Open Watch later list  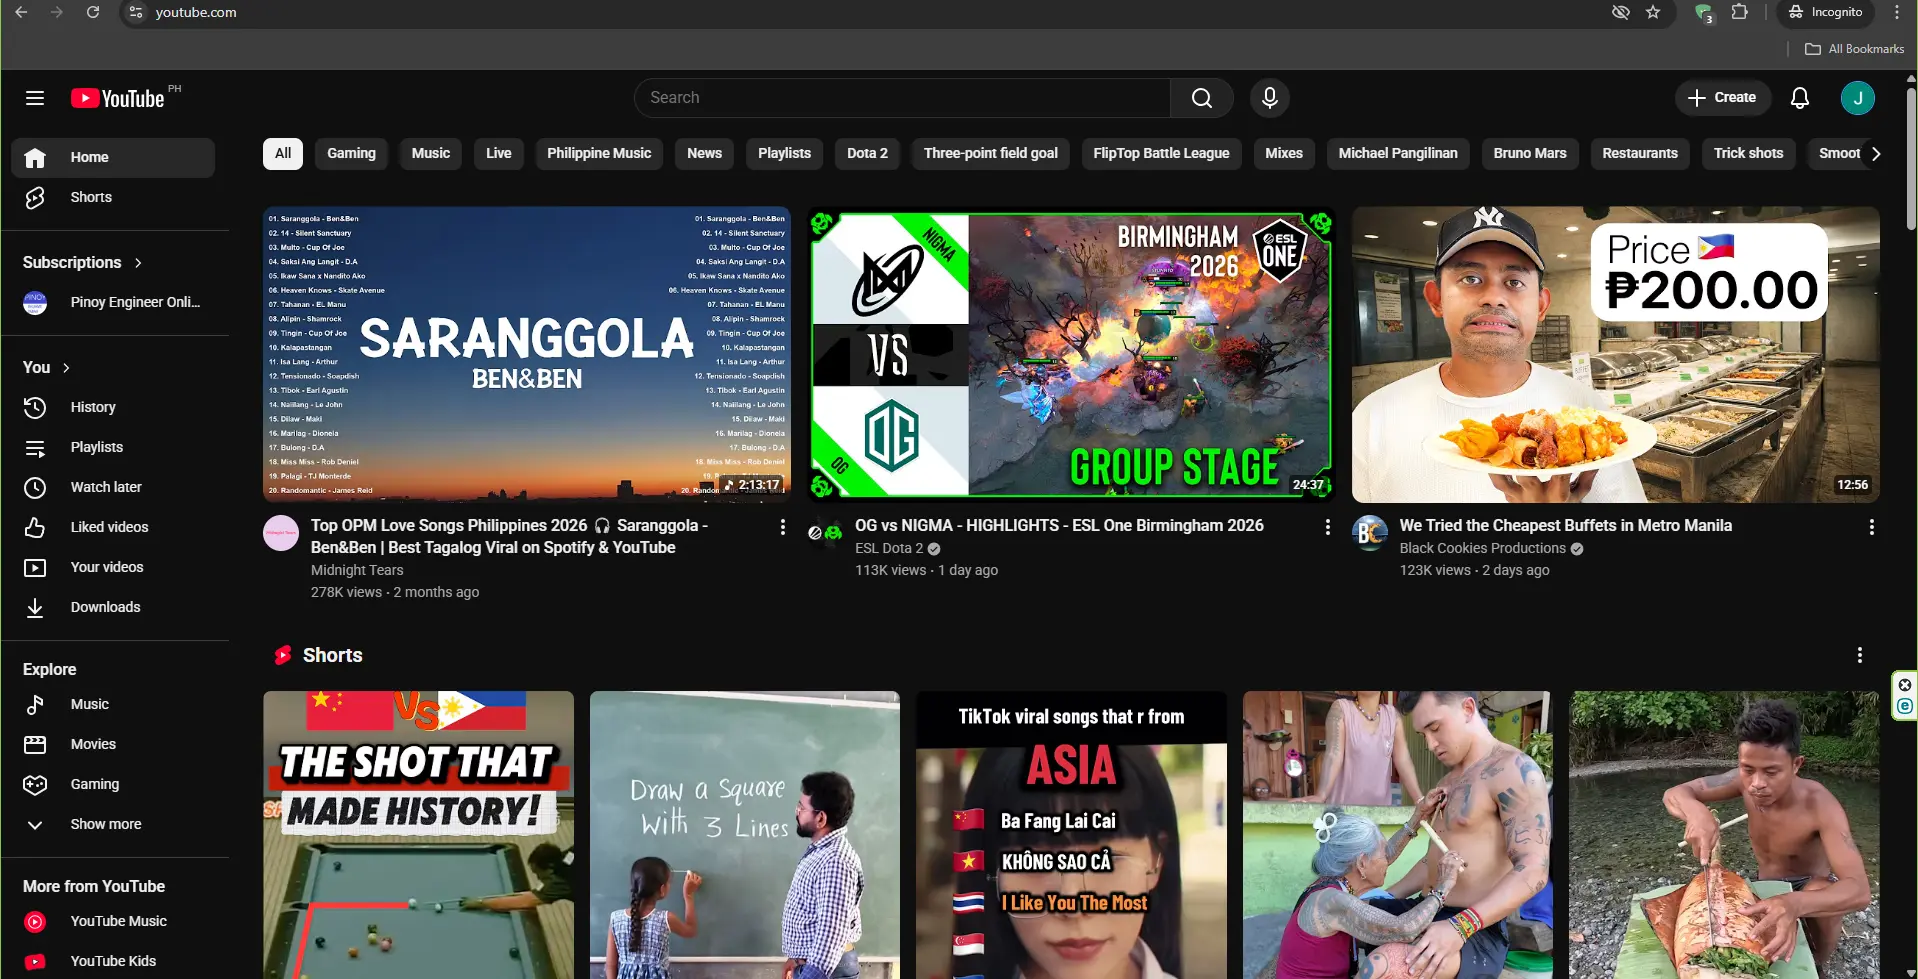[x=113, y=487]
